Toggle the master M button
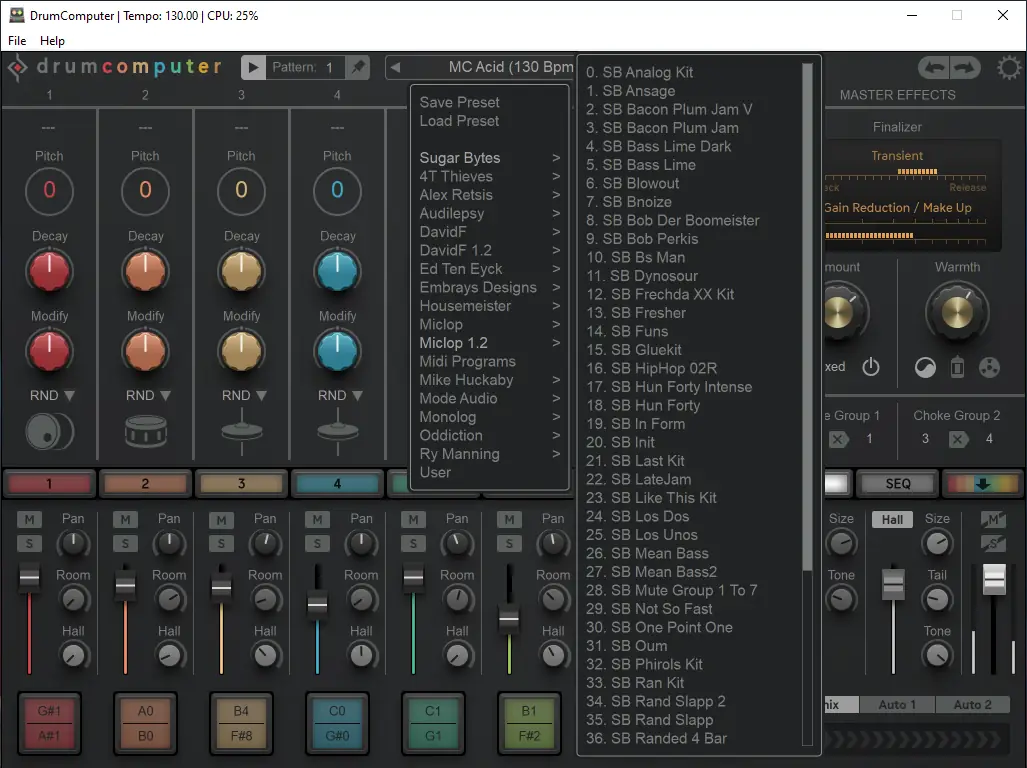1027x768 pixels. [993, 520]
